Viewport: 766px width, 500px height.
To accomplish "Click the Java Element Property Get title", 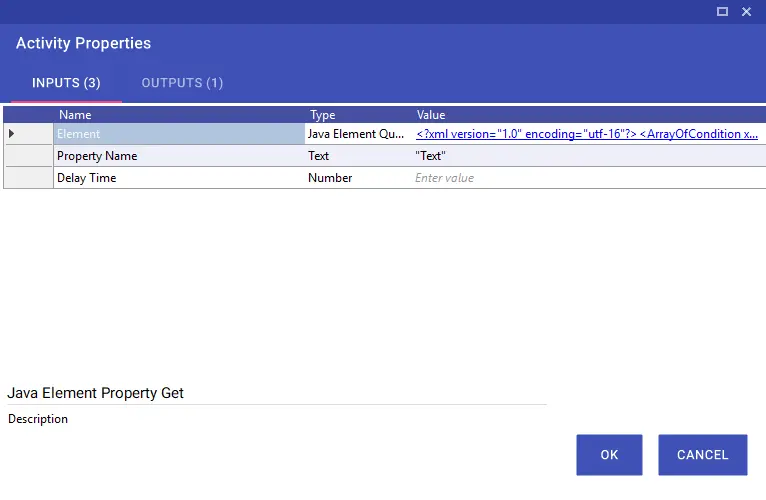I will pyautogui.click(x=95, y=393).
